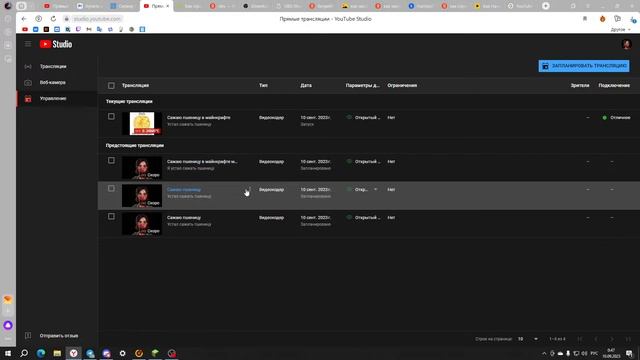Open the highlighted blue stream title link
The width and height of the screenshot is (640, 360).
(184, 190)
